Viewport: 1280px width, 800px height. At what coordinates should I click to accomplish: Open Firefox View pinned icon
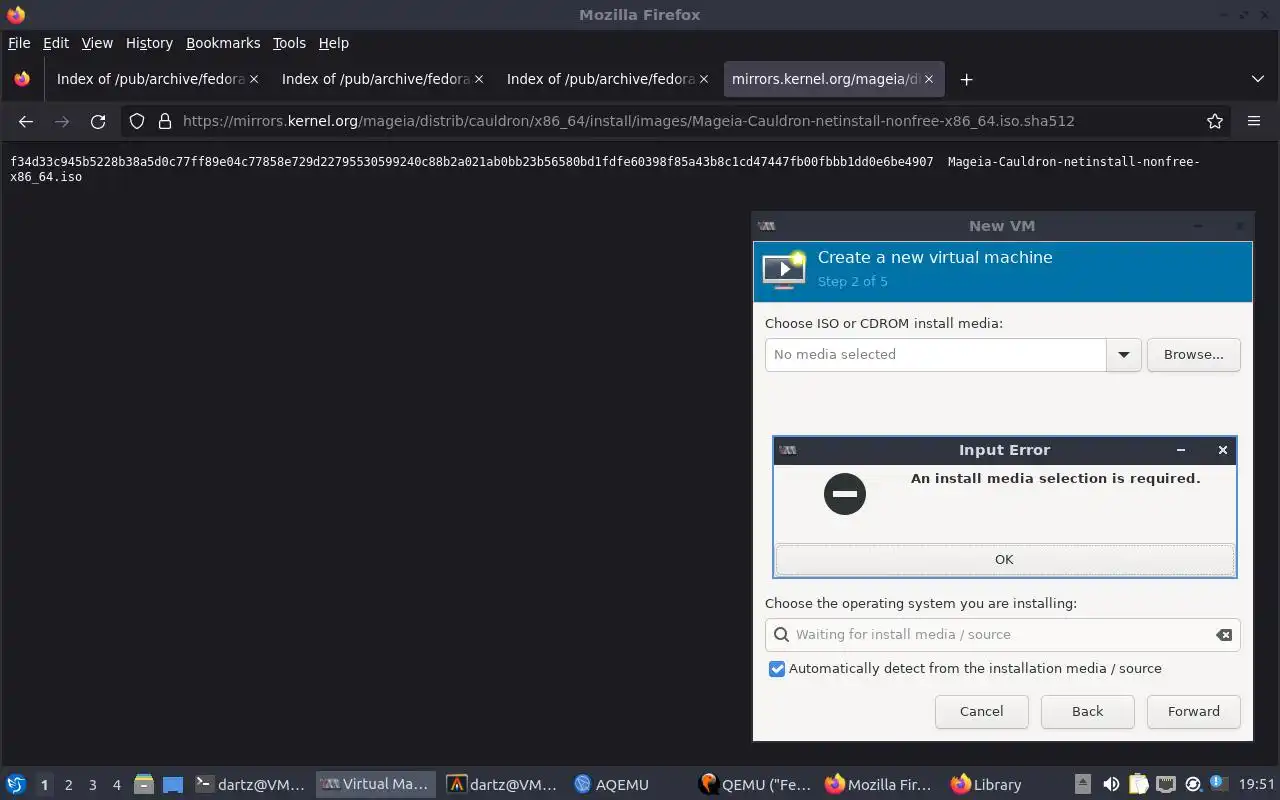(x=22, y=79)
